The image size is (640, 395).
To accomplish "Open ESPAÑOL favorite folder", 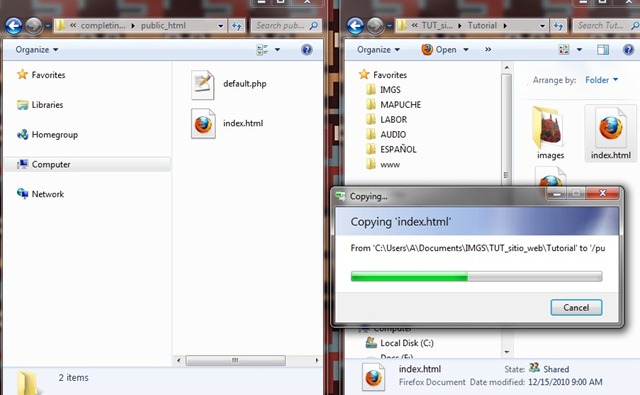I will [391, 149].
